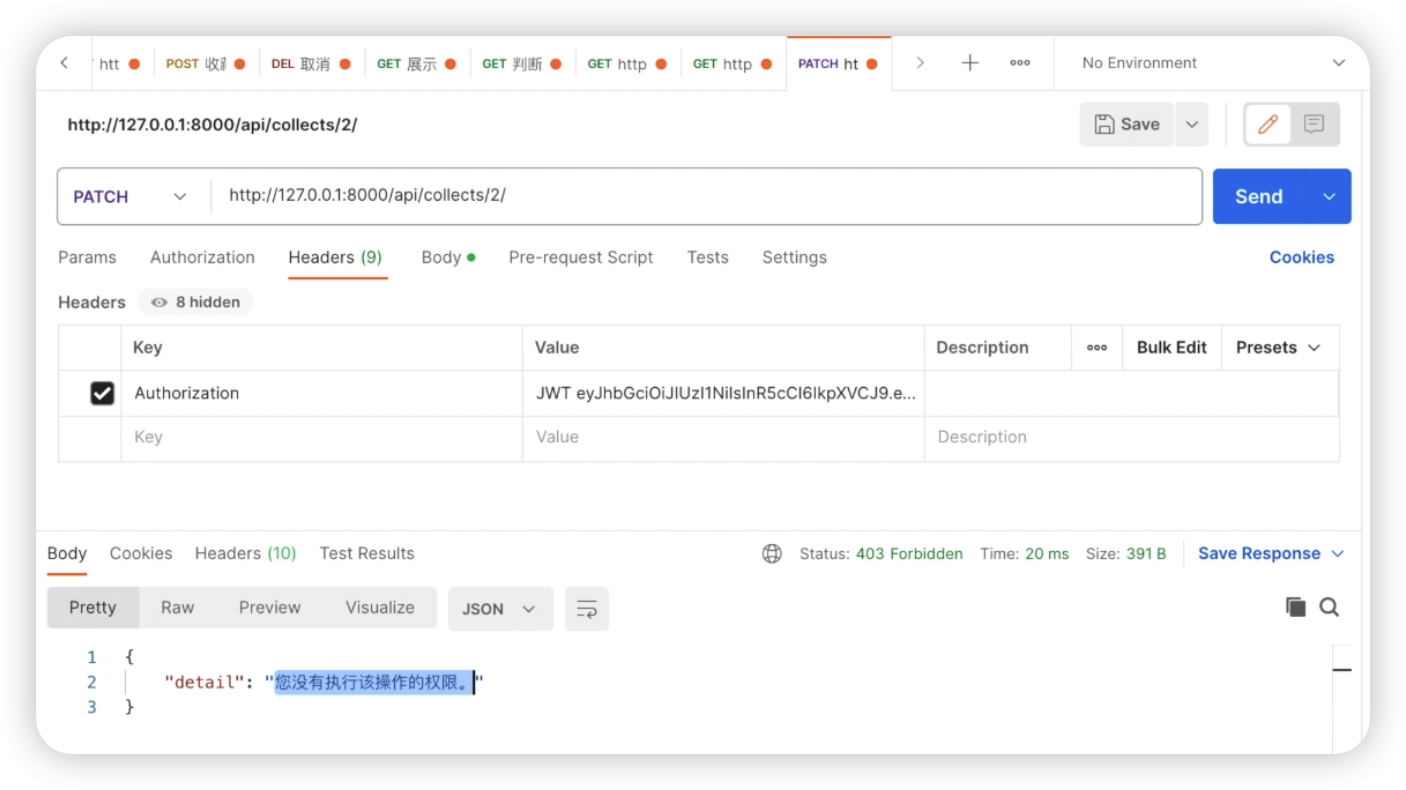Click the new tab plus icon

click(x=969, y=63)
